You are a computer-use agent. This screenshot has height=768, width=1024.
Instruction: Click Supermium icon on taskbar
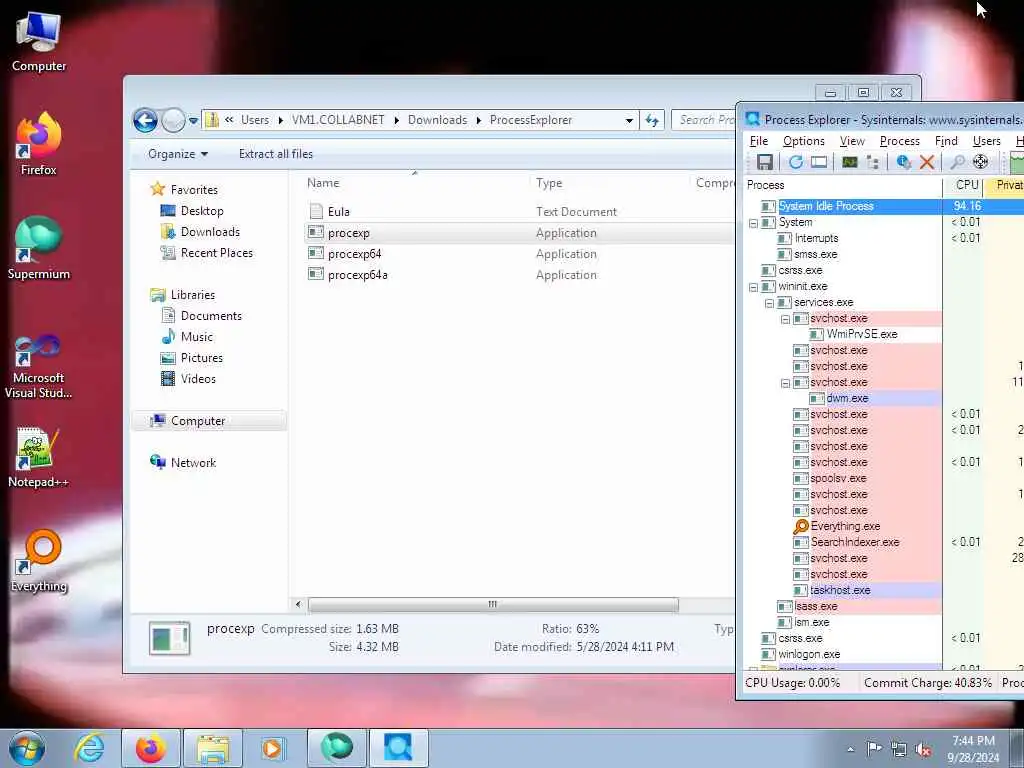point(336,748)
